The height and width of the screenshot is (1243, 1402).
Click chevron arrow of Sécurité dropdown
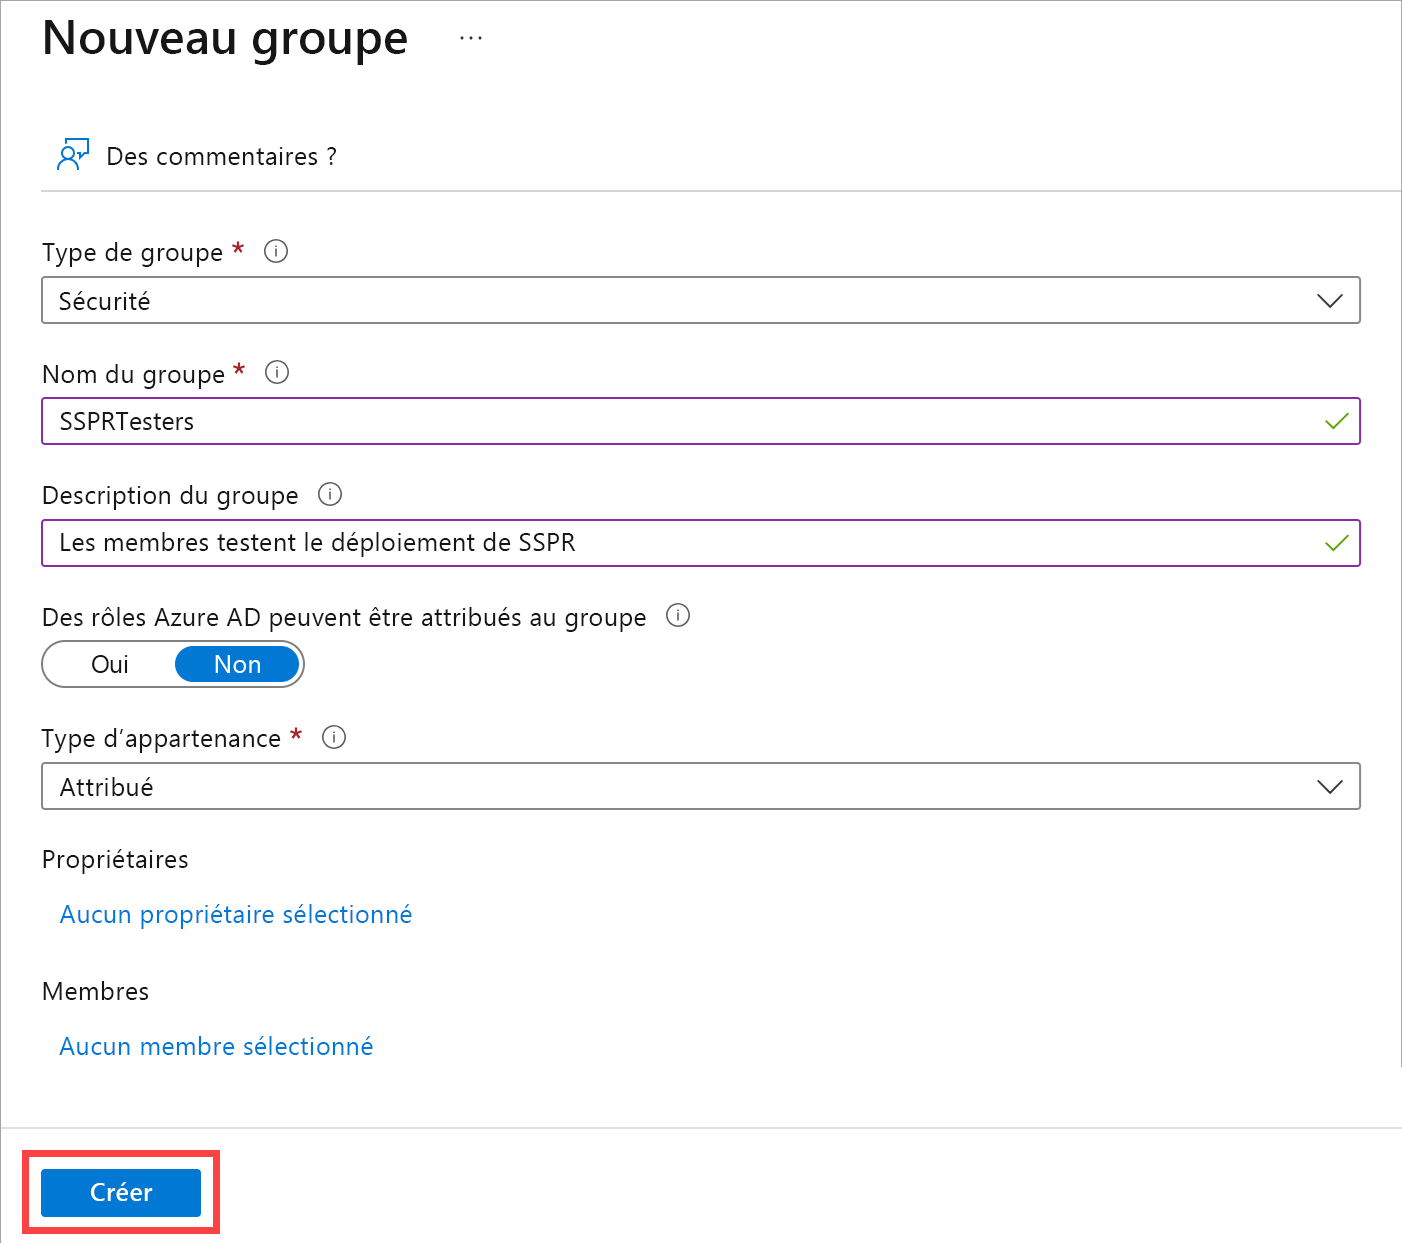pyautogui.click(x=1329, y=301)
